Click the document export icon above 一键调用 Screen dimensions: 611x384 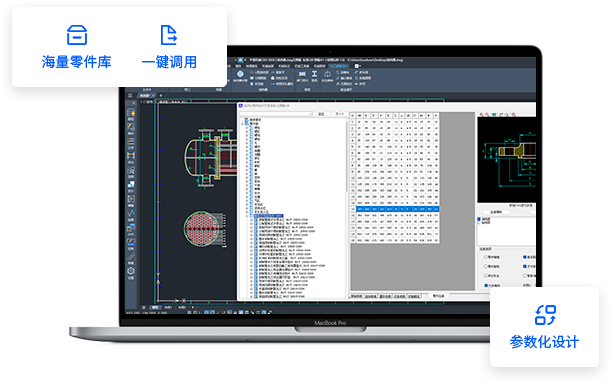(169, 35)
